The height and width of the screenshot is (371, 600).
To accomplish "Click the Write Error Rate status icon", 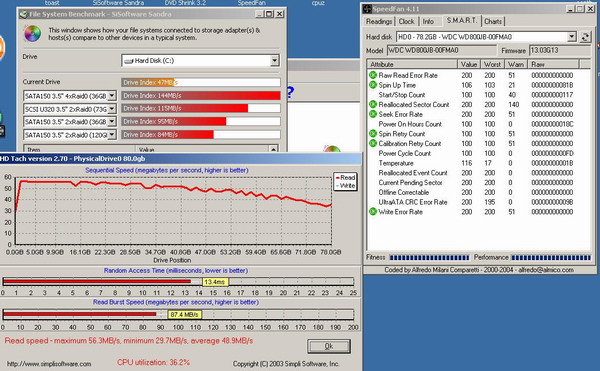I will point(373,212).
